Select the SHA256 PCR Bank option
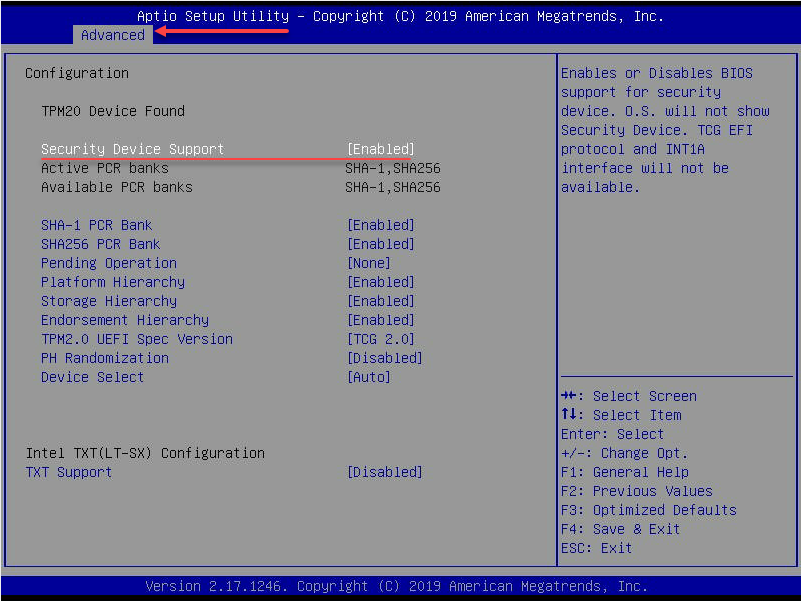The height and width of the screenshot is (601, 801). (100, 244)
